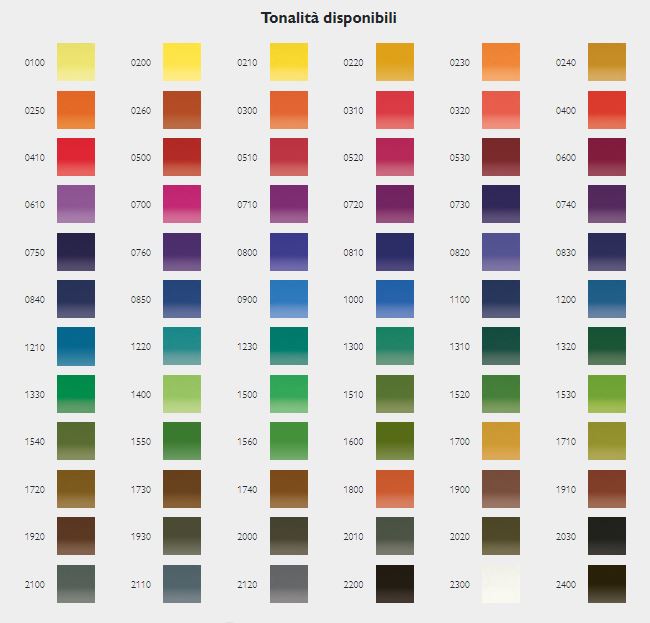This screenshot has height=623, width=650.
Task: Choose the grass green swatch 1550
Action: (x=182, y=441)
